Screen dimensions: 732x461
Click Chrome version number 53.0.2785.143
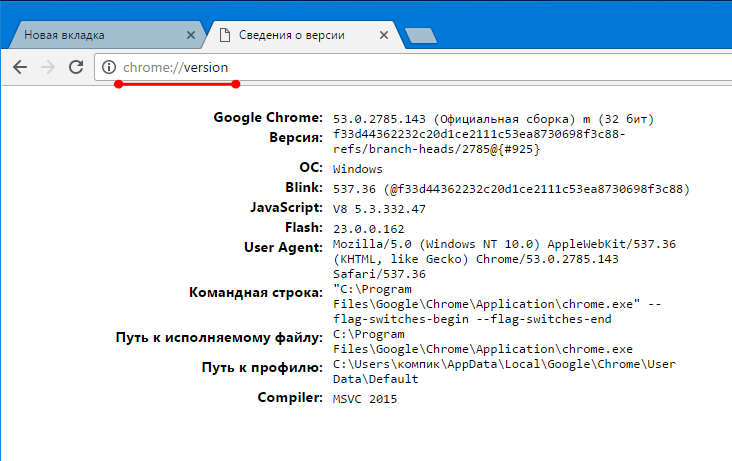[379, 119]
